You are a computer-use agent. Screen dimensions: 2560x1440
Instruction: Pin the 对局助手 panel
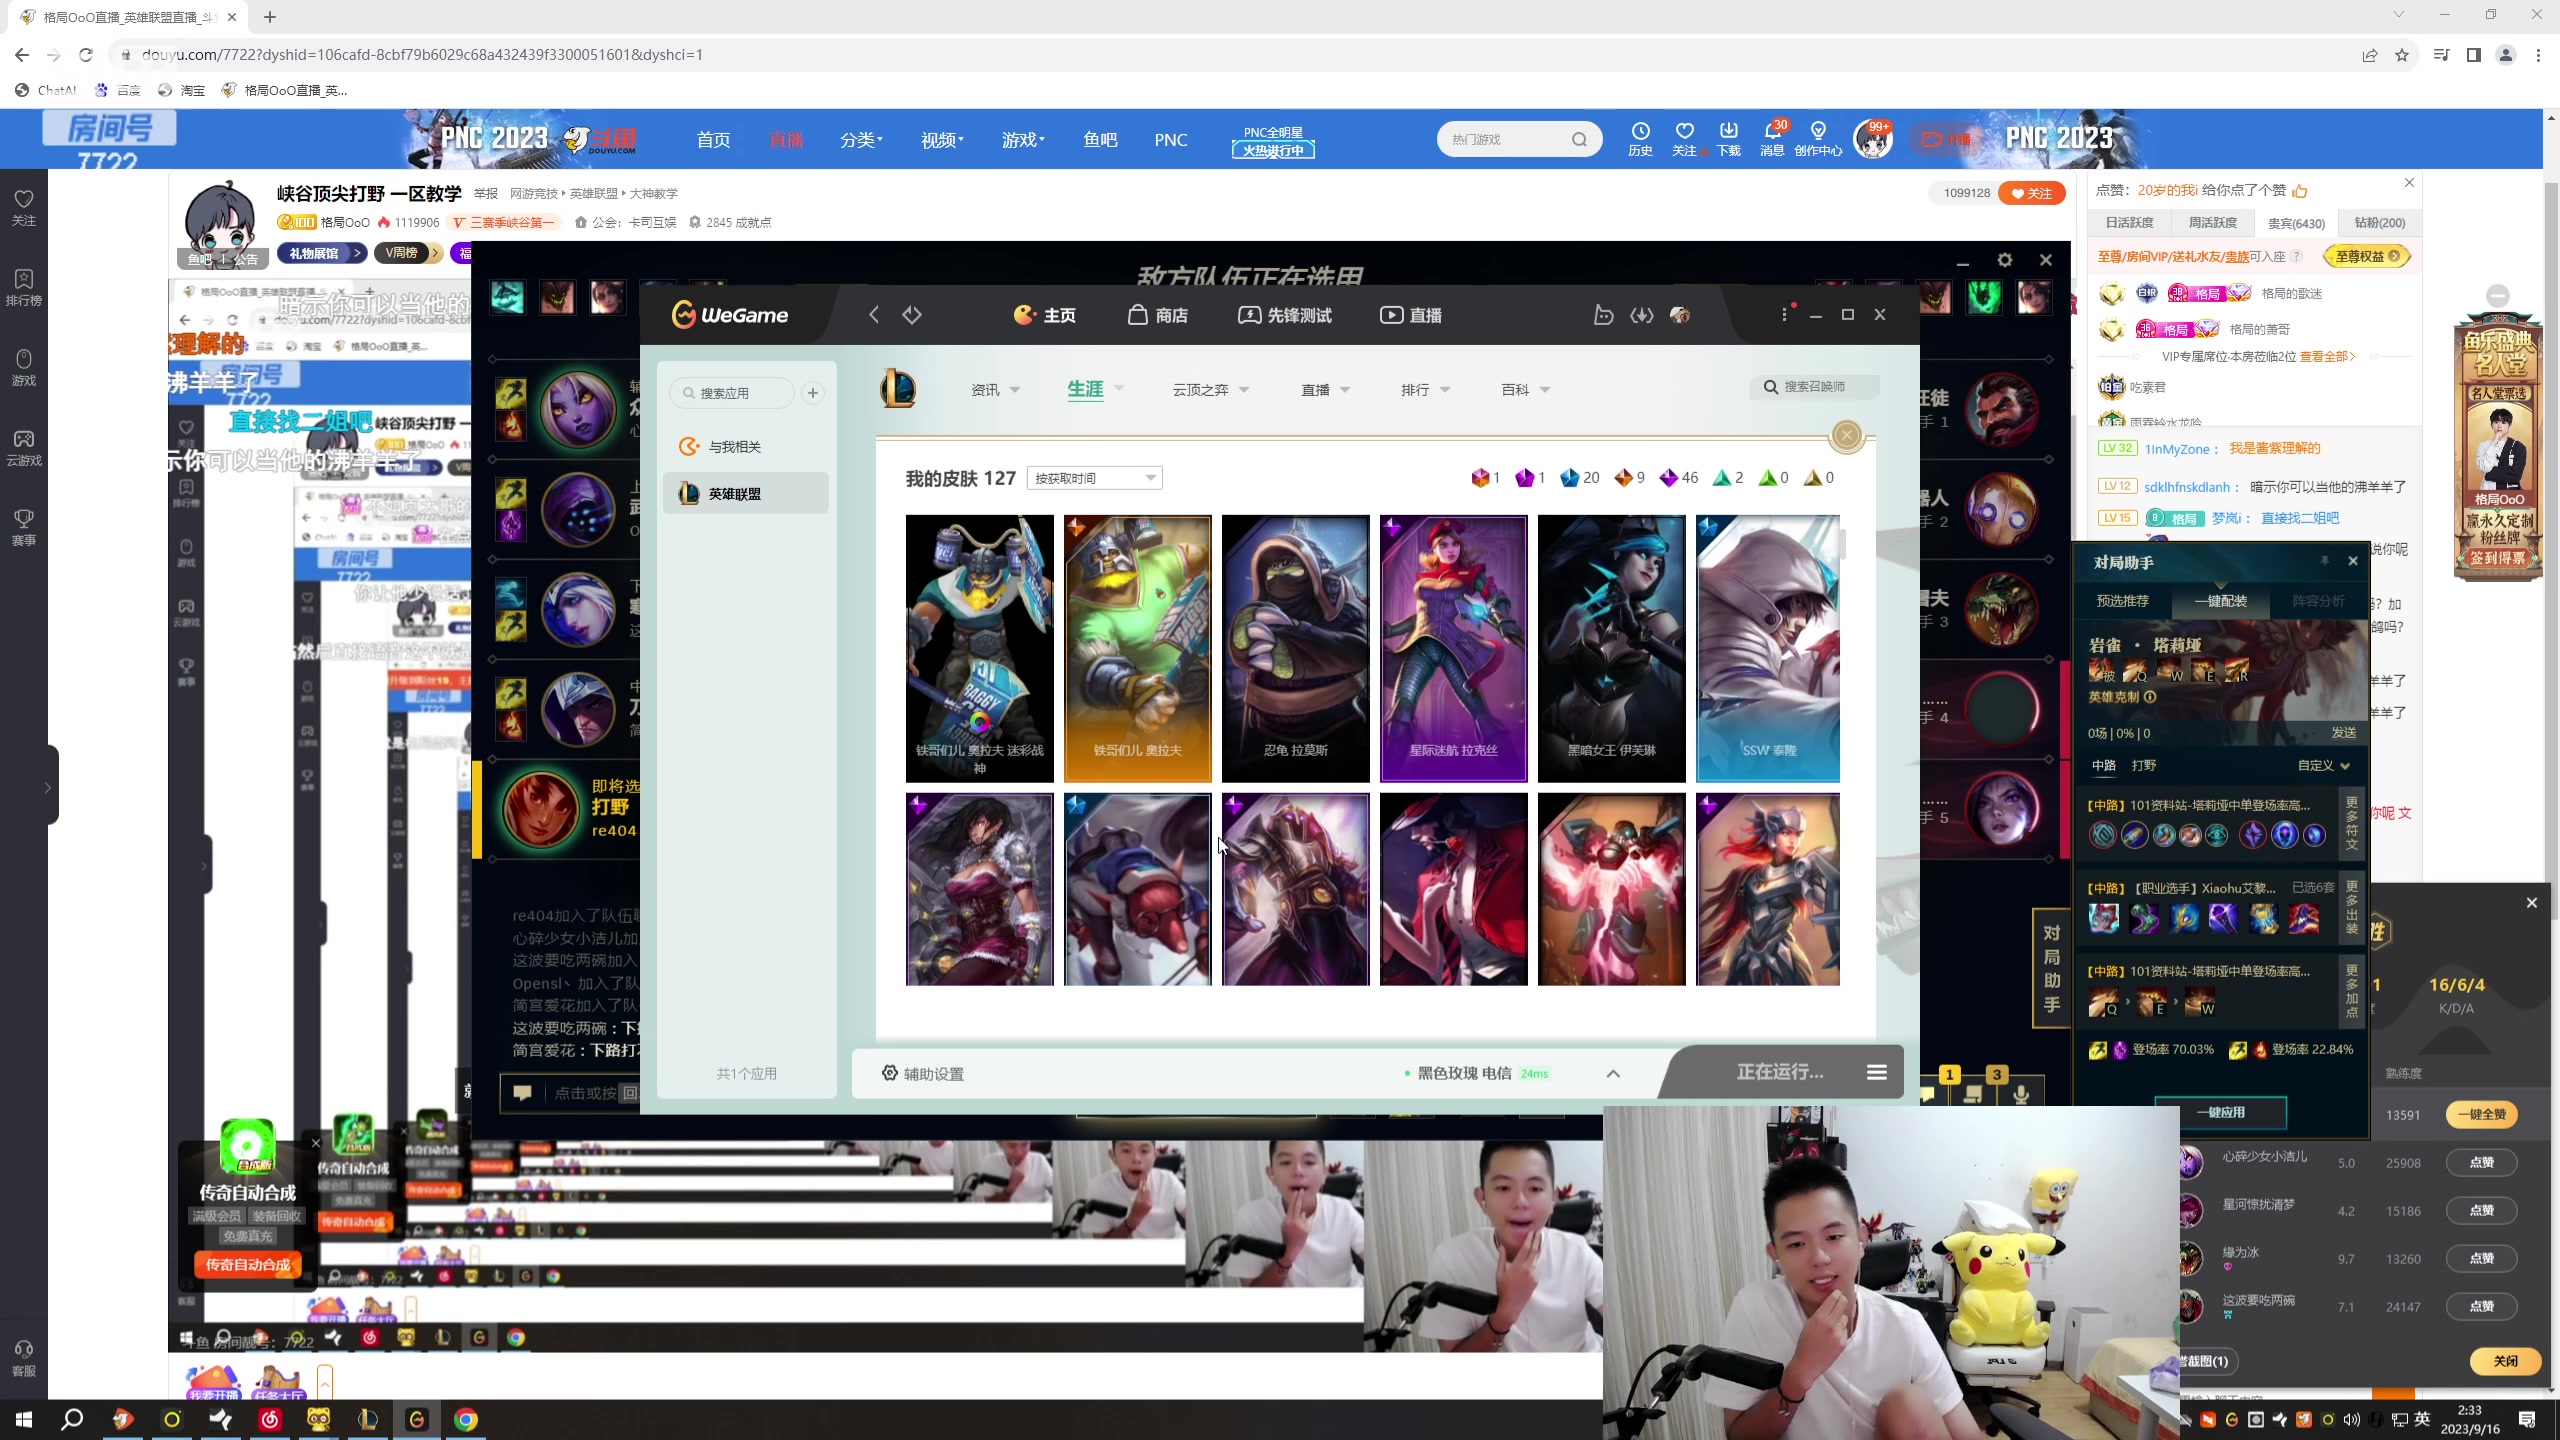click(2325, 561)
